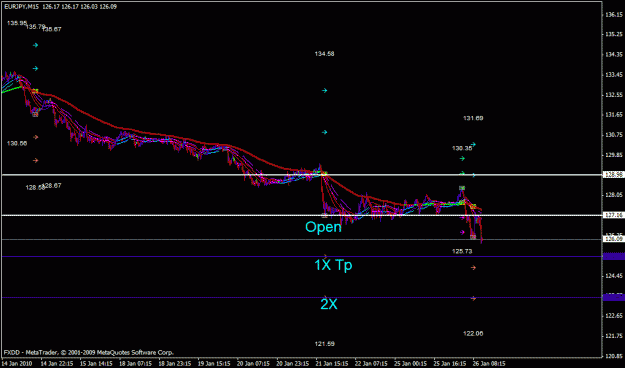Click the square marker at the 25 Jan price peak
The image size is (625, 368).
[x=462, y=188]
